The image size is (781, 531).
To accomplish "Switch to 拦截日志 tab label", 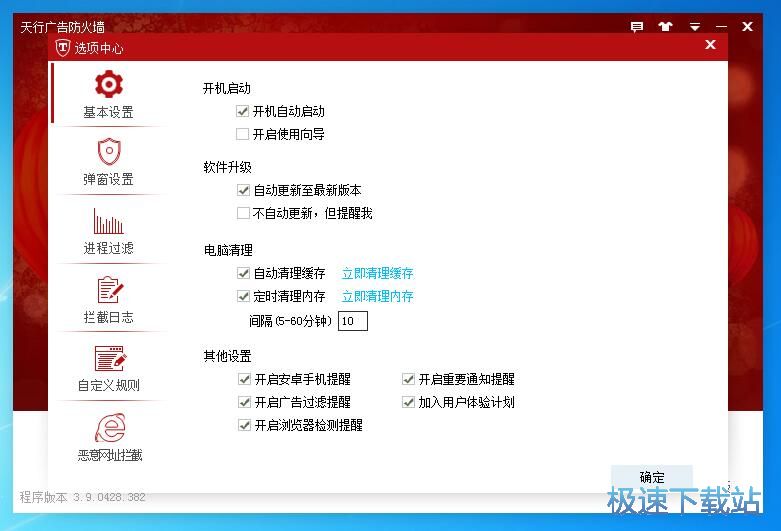I will (x=109, y=317).
